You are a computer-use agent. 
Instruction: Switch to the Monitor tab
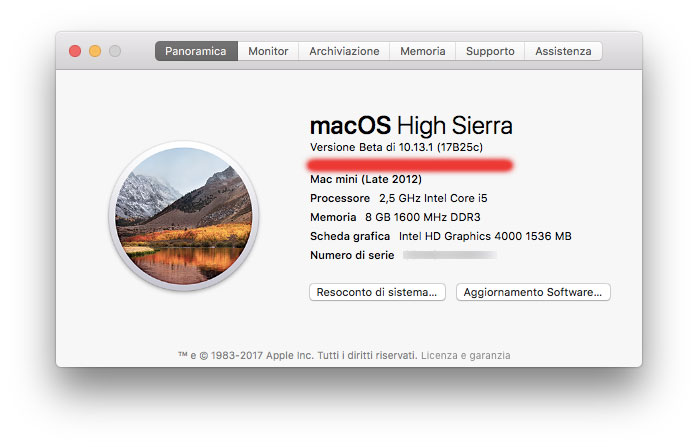coord(268,51)
